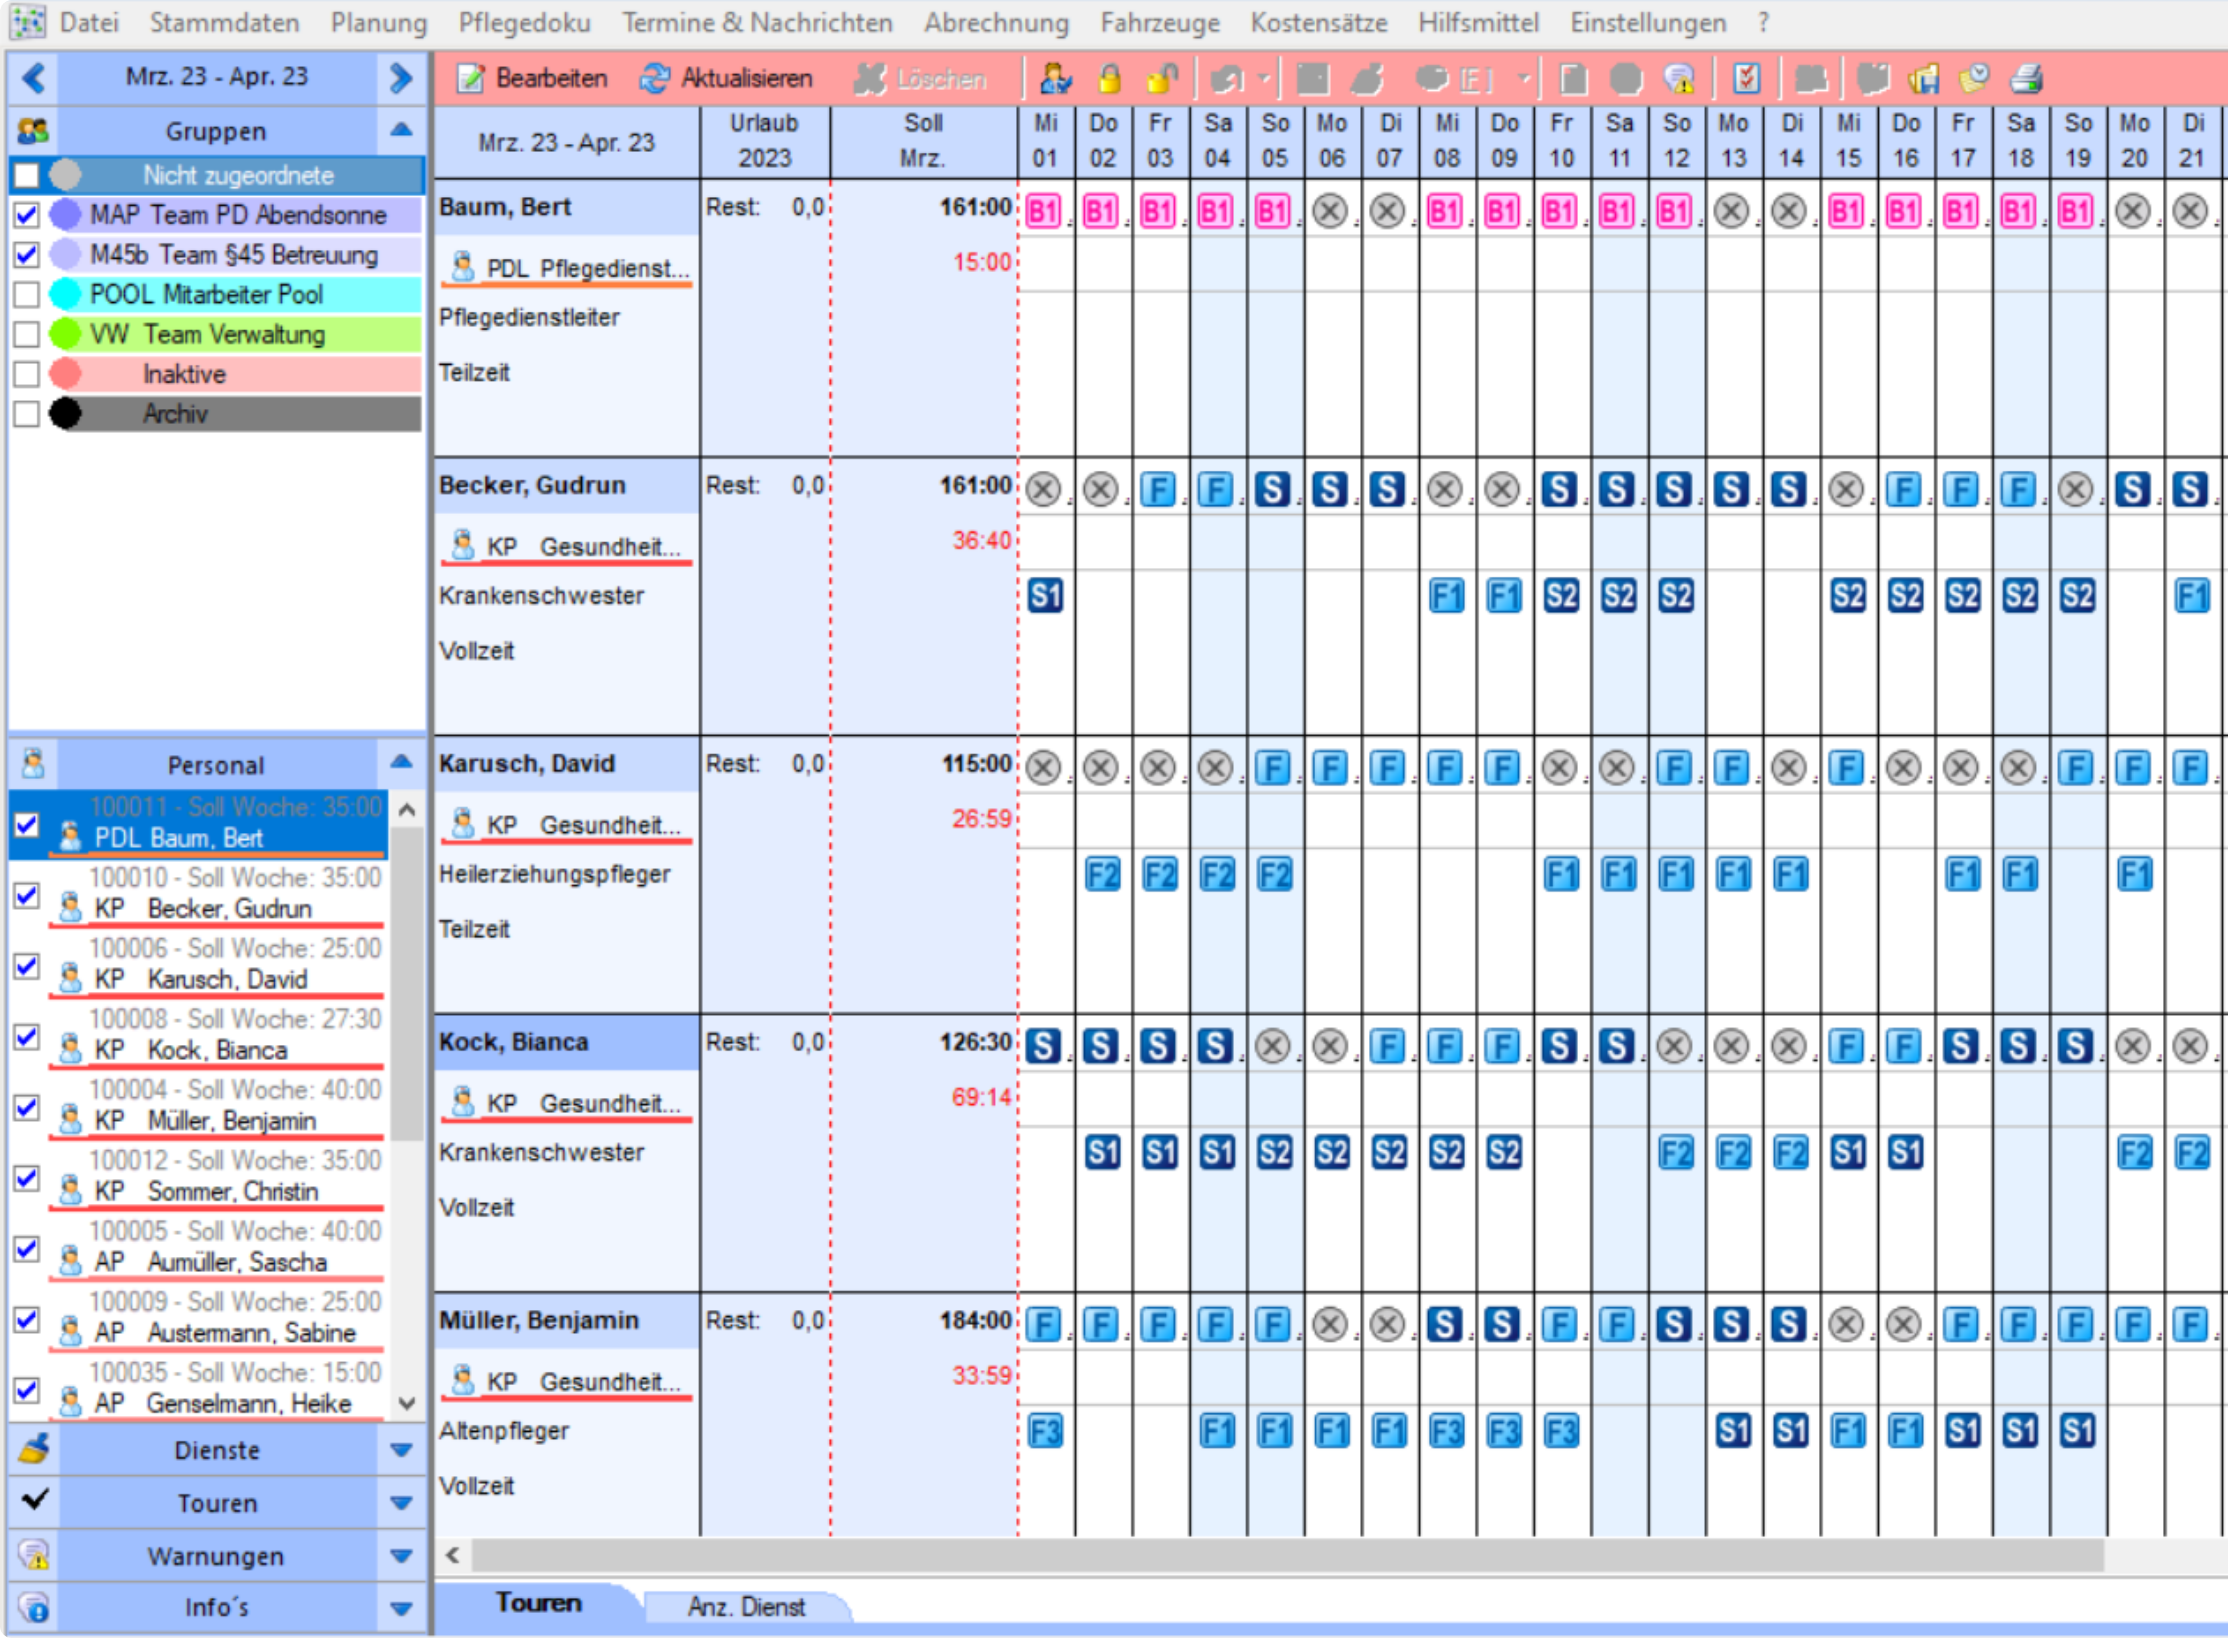2228x1638 pixels.
Task: Click the Müller, Benjamin row header
Action: coord(567,1320)
